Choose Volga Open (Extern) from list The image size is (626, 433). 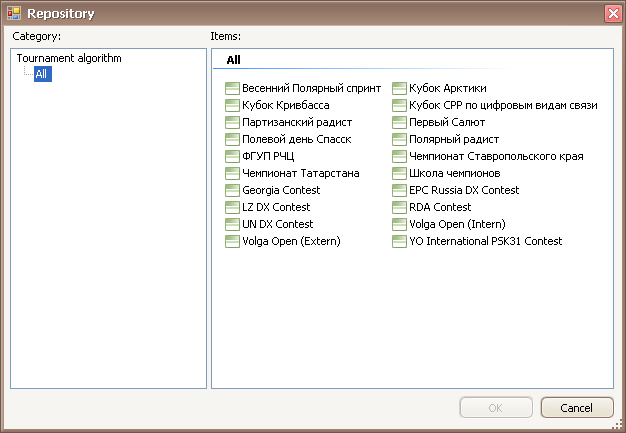pos(291,241)
